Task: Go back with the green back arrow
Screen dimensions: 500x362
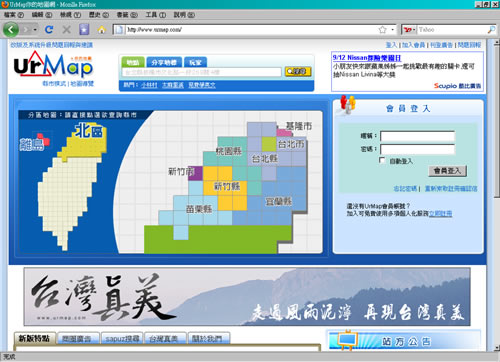Action: [x=11, y=30]
